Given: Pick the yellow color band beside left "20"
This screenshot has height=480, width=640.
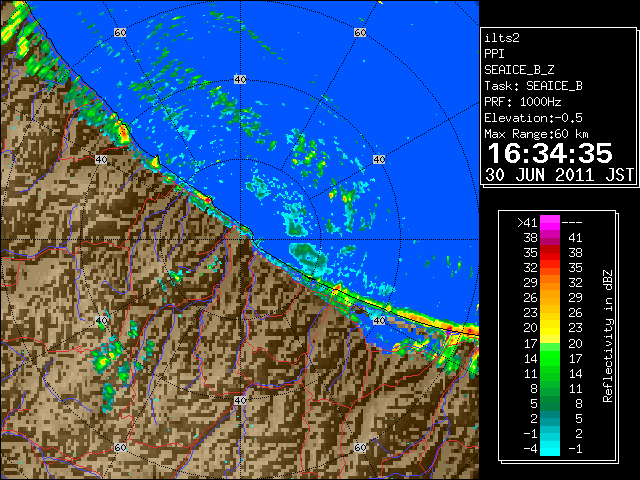Looking at the screenshot, I should [550, 328].
